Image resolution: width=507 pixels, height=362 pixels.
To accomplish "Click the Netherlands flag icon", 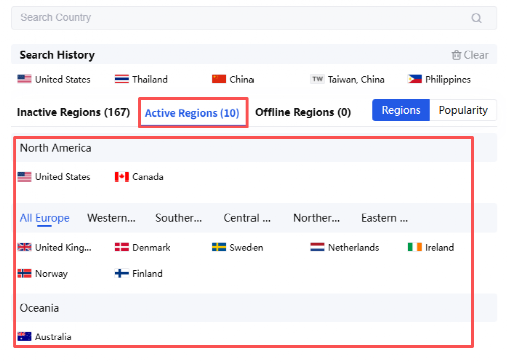I will [317, 247].
